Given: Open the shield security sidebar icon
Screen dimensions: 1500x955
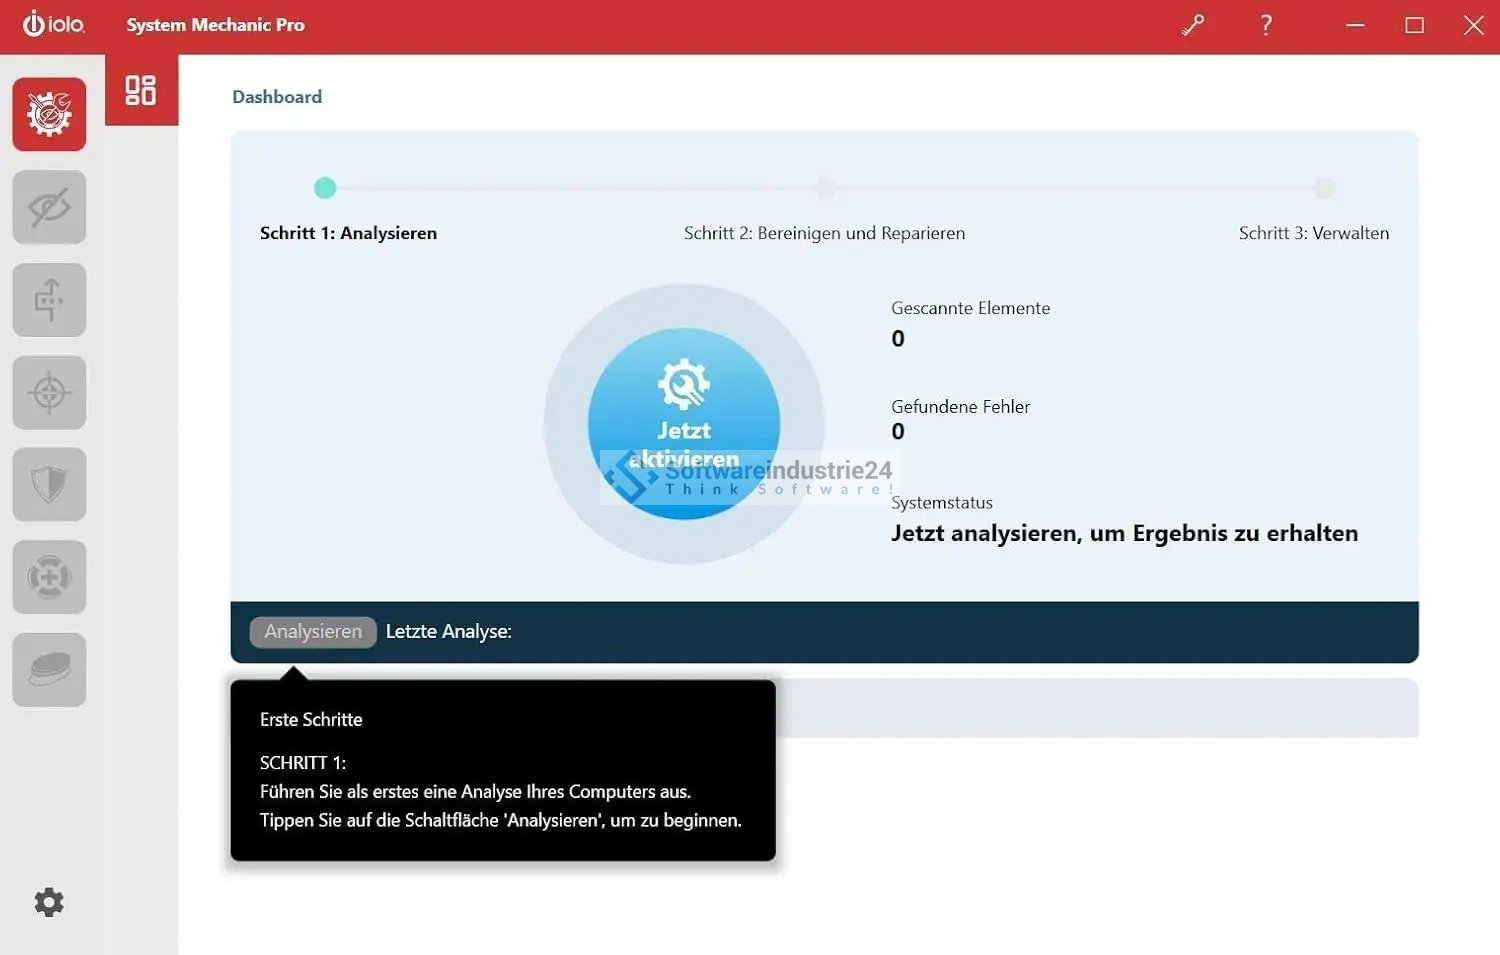Looking at the screenshot, I should pyautogui.click(x=49, y=485).
